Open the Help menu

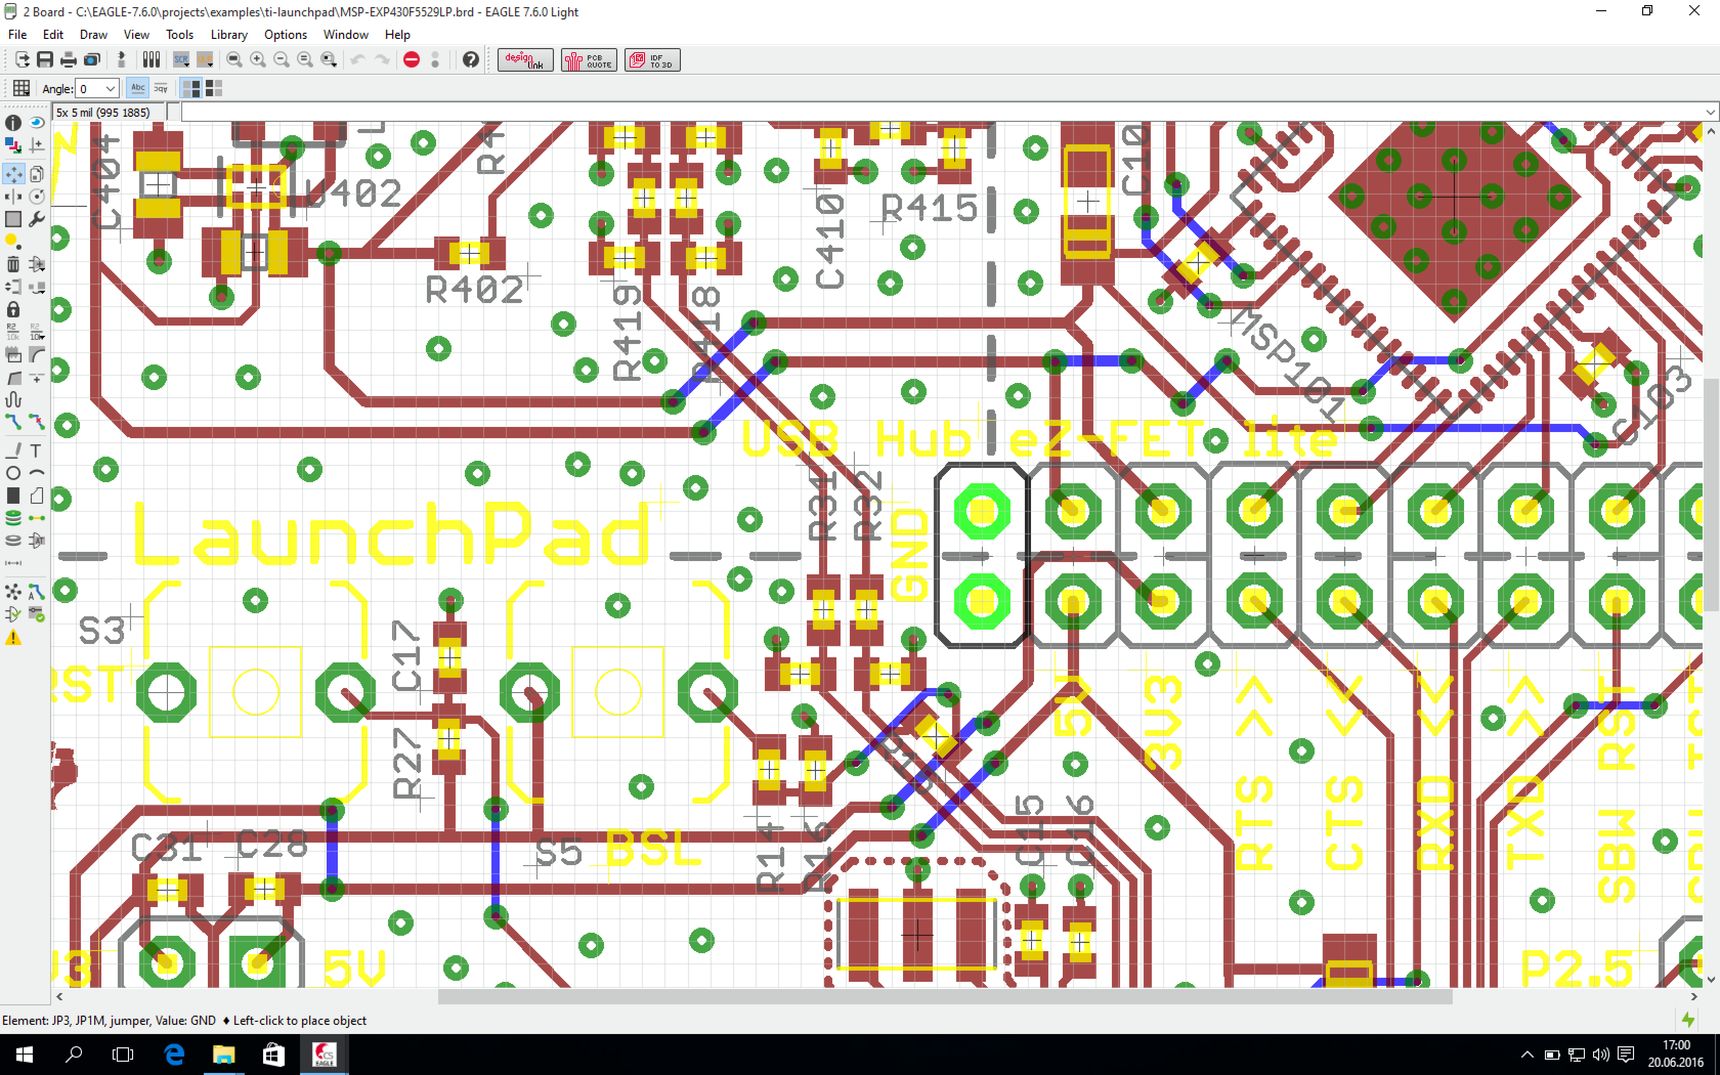coord(398,34)
